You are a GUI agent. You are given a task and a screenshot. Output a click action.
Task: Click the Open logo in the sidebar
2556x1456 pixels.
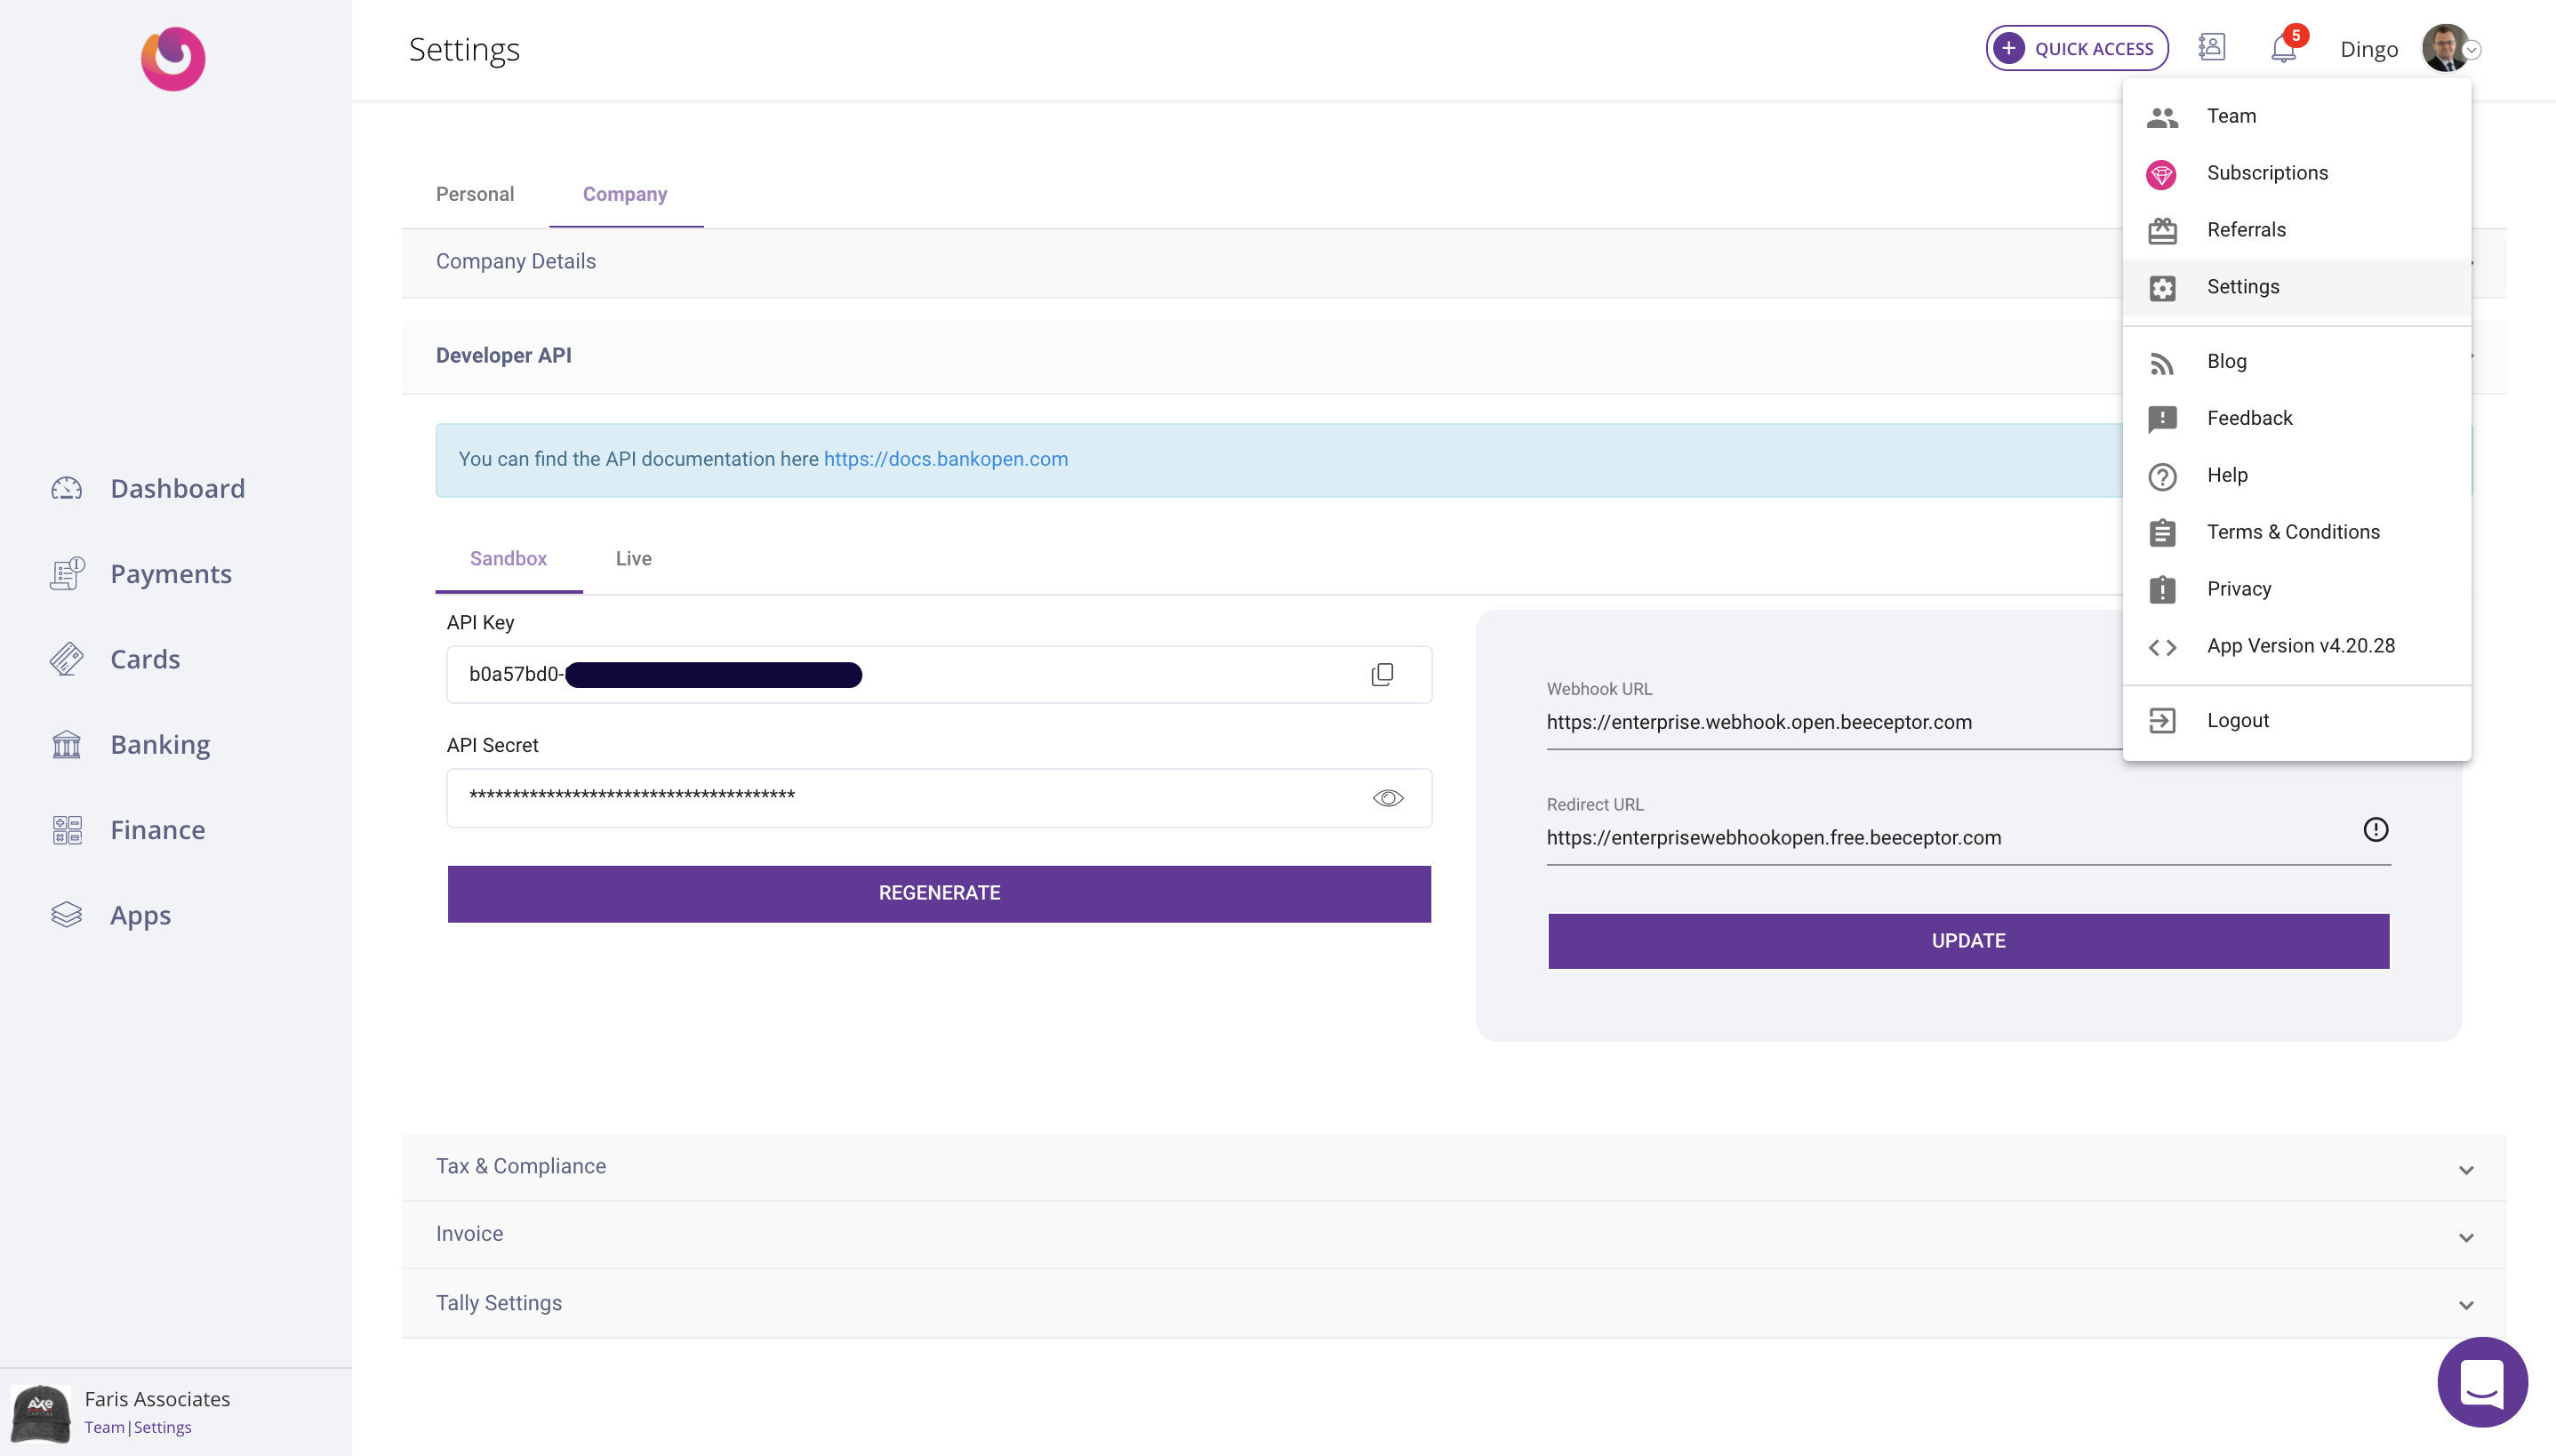173,58
